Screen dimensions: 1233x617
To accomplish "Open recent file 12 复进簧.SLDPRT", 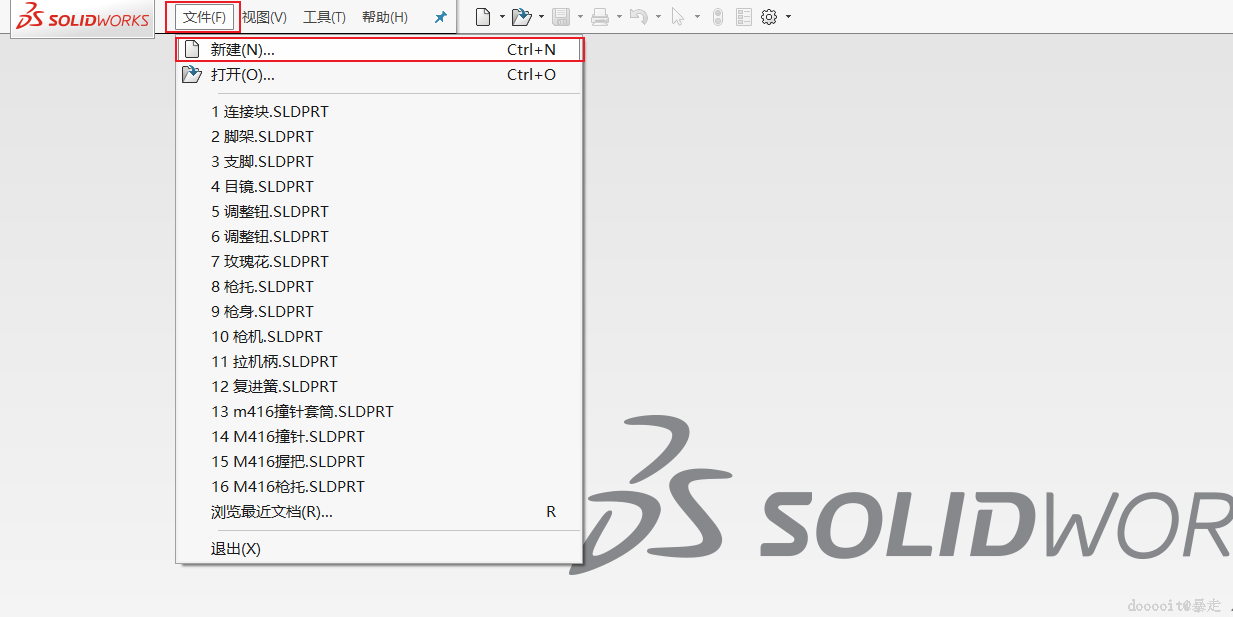I will click(379, 386).
